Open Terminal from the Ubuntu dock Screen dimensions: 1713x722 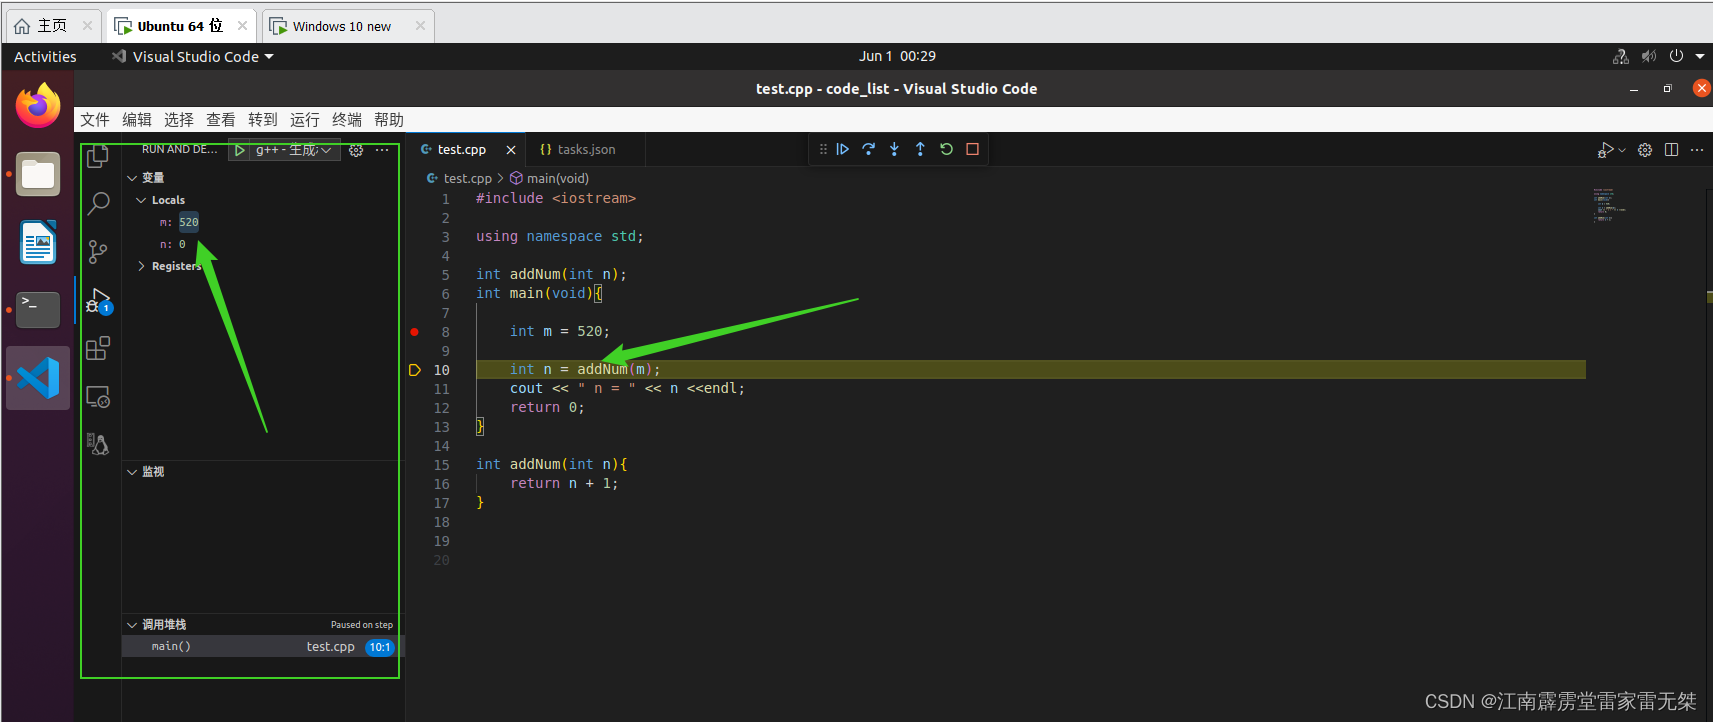tap(38, 310)
